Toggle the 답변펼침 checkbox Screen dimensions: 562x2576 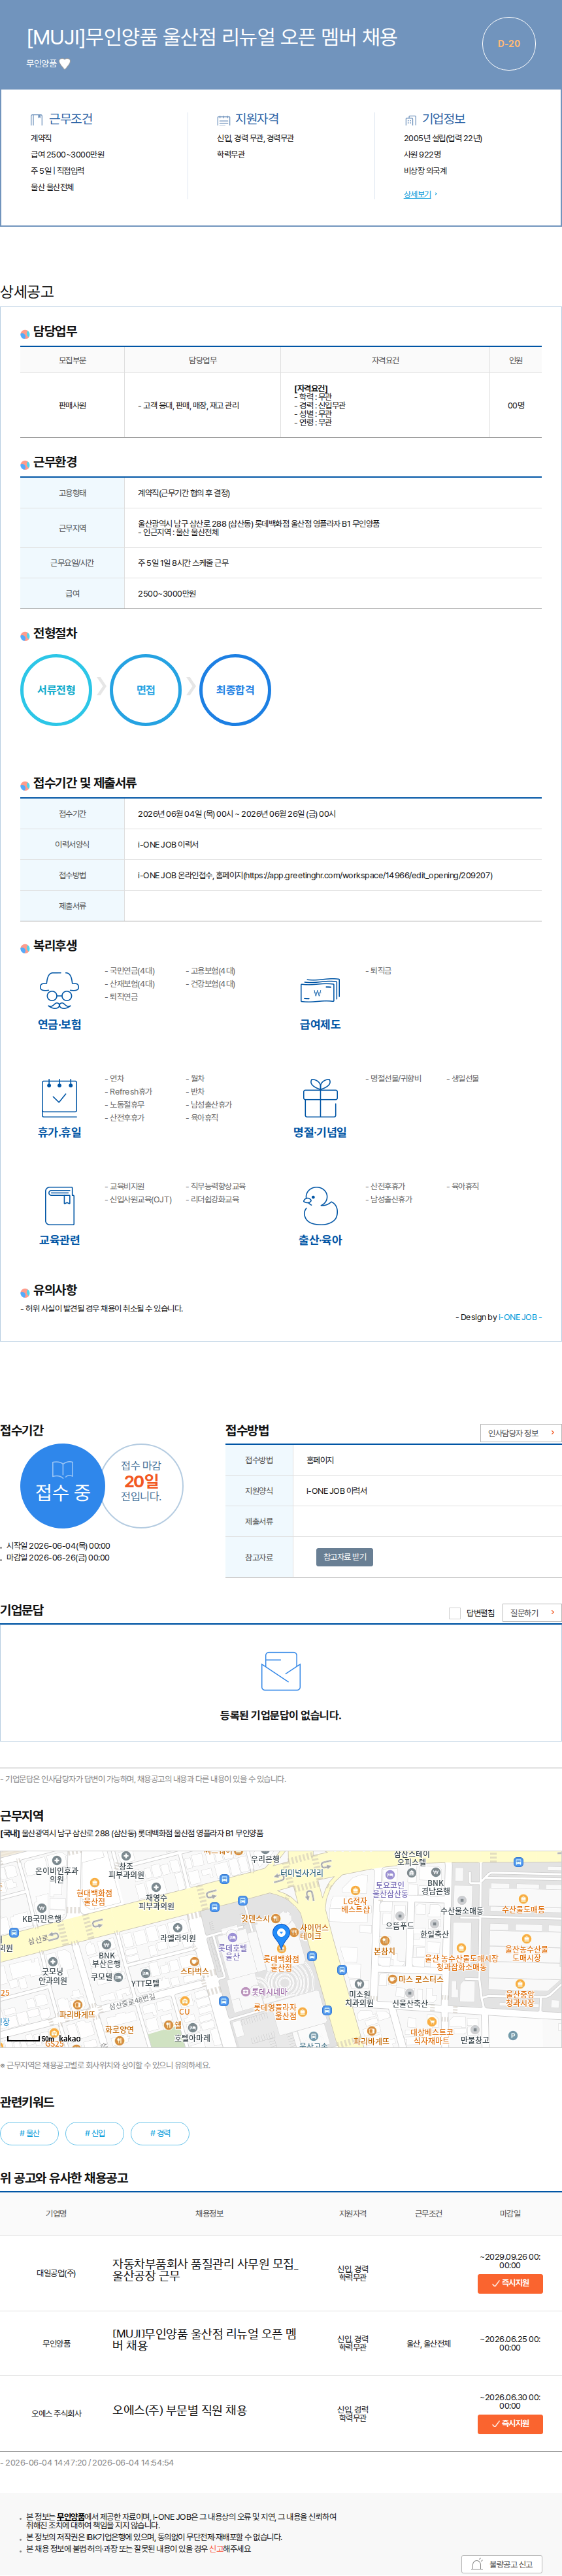tap(455, 1613)
